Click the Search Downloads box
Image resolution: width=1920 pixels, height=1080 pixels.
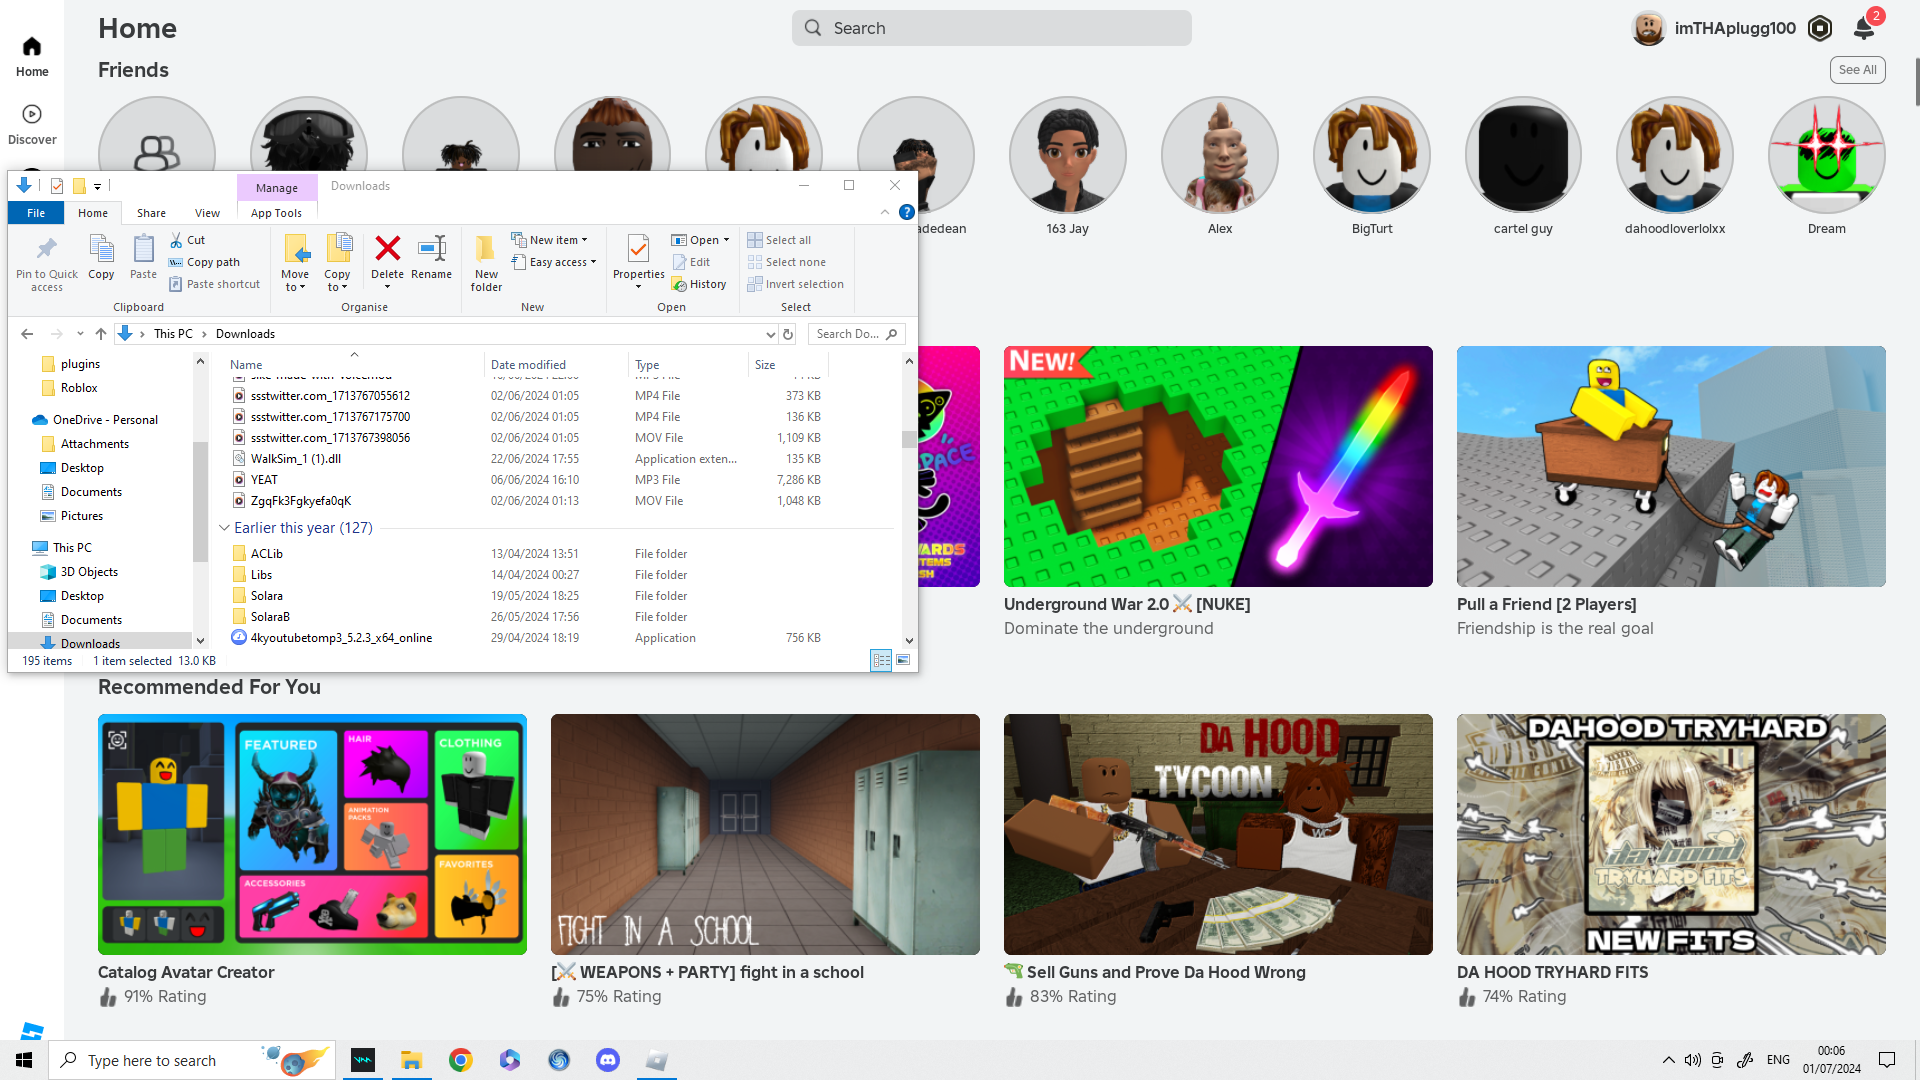855,334
